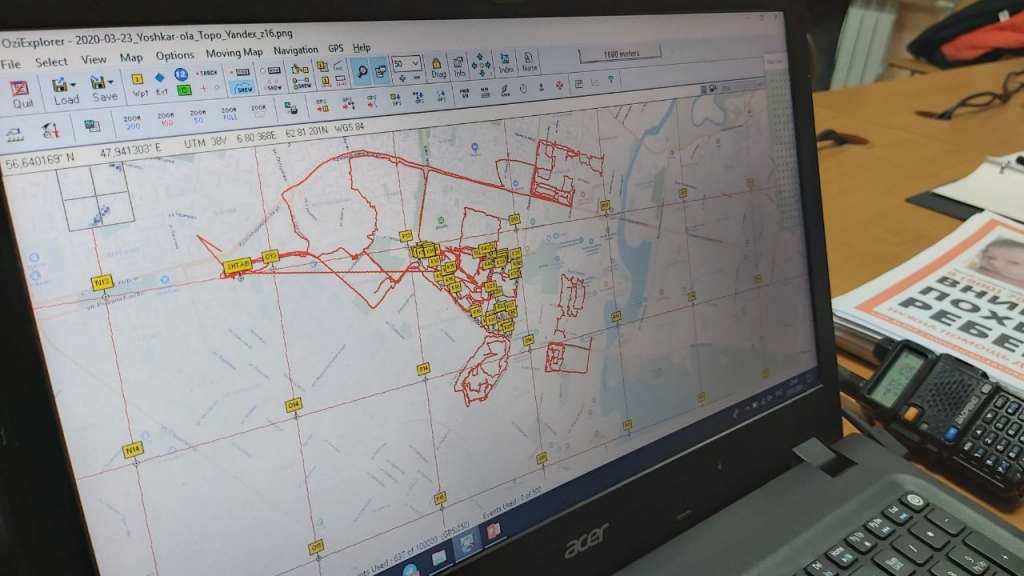Viewport: 1024px width, 576px height.
Task: Click the Zoom Full button
Action: click(229, 114)
